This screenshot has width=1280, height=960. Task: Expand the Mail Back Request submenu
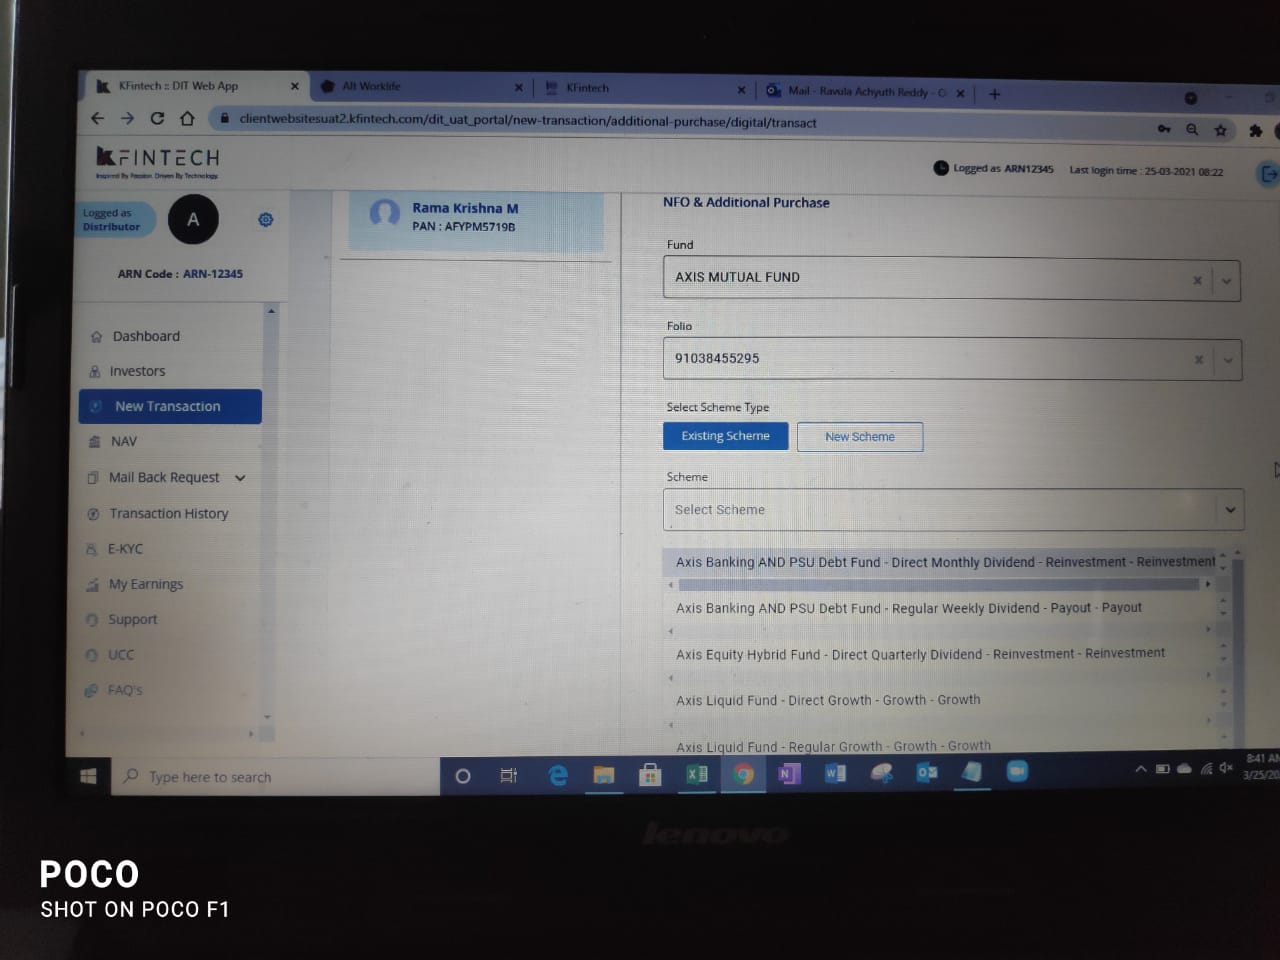coord(240,478)
